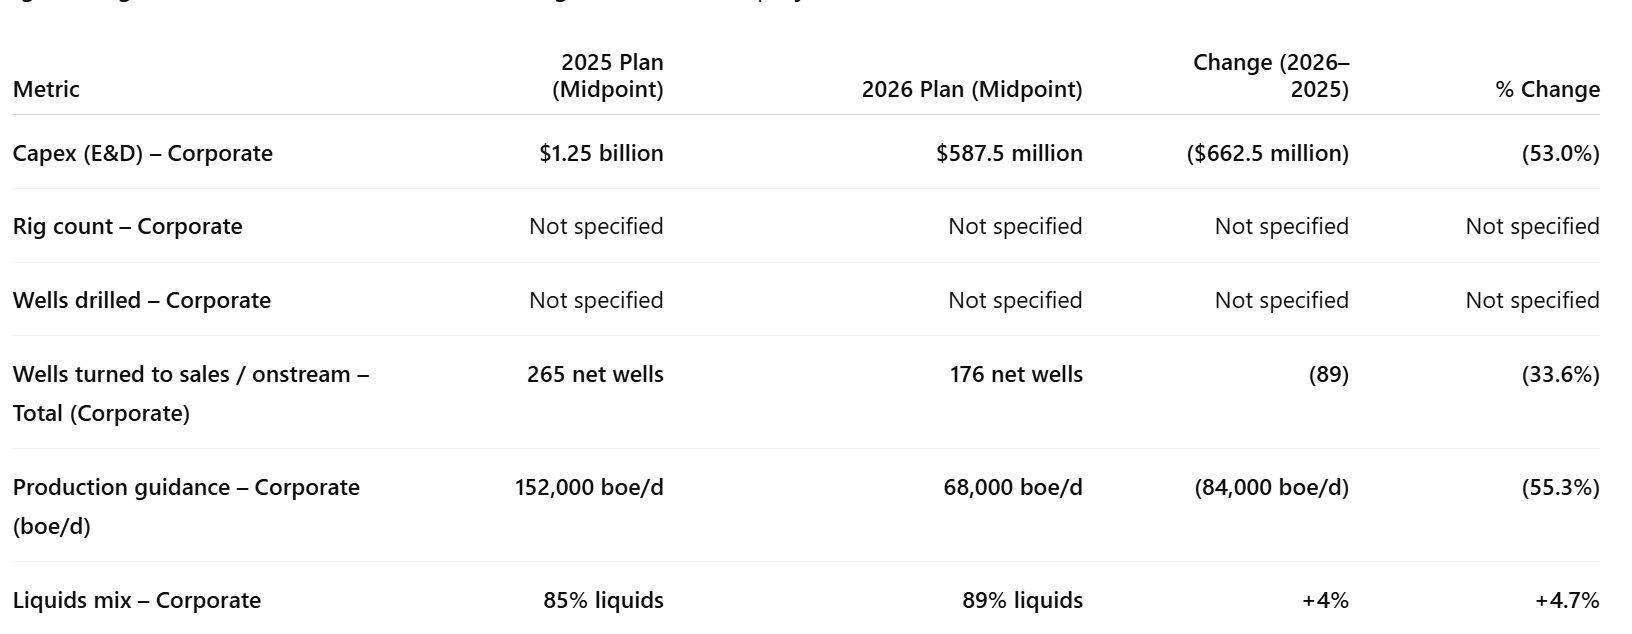The image size is (1632, 634).
Task: Click the Metric column header
Action: (46, 89)
